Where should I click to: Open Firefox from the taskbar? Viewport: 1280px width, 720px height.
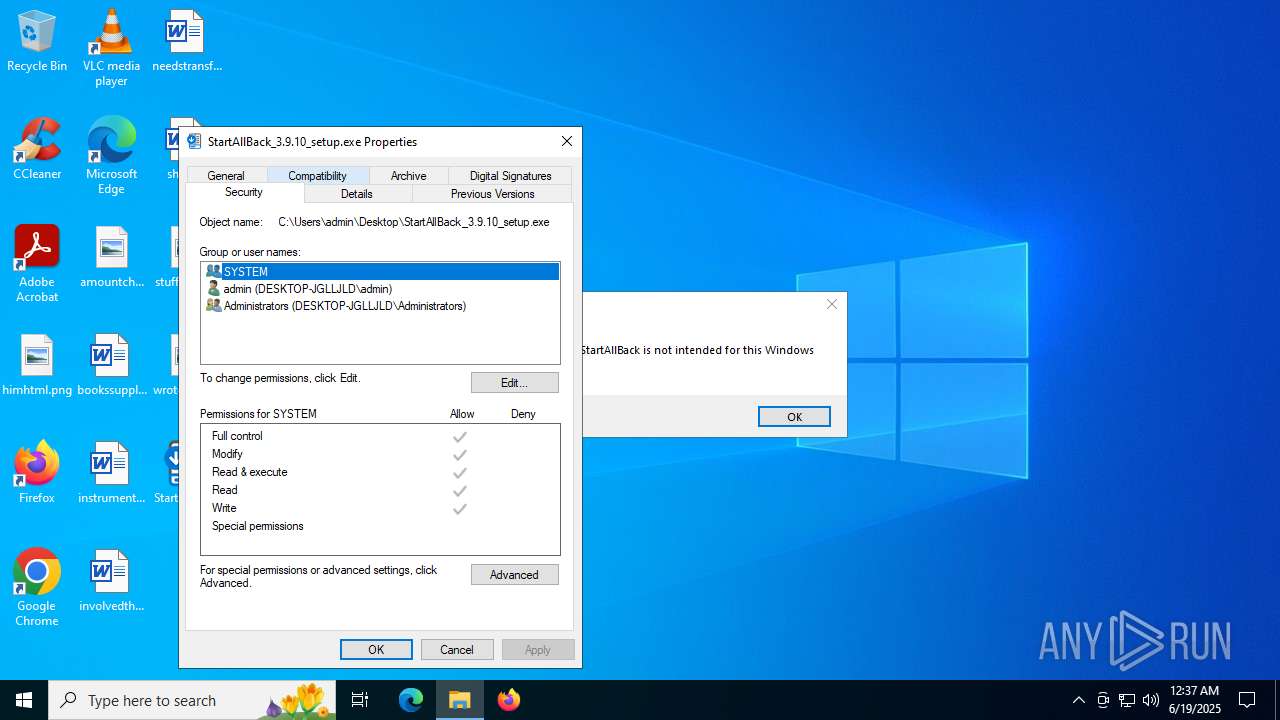pyautogui.click(x=509, y=700)
